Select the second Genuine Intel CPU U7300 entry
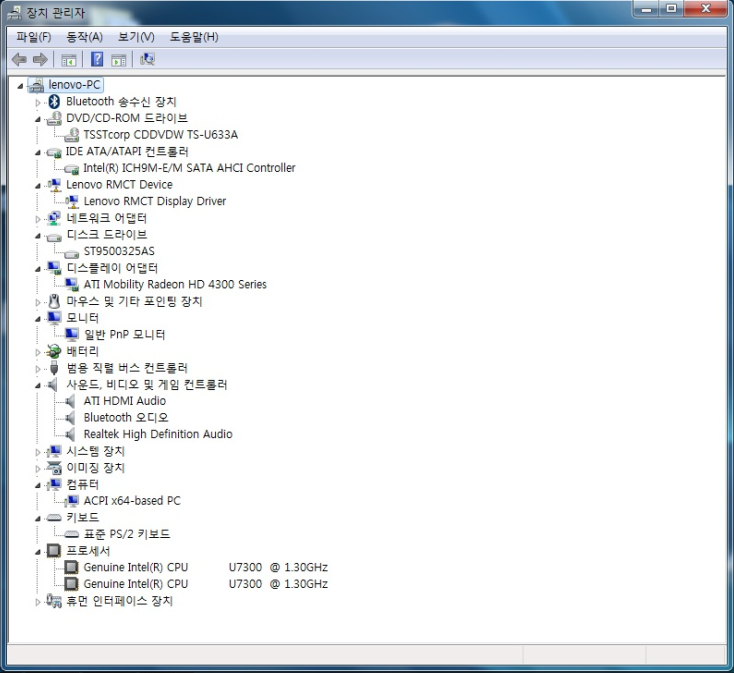This screenshot has height=673, width=734. click(x=206, y=584)
